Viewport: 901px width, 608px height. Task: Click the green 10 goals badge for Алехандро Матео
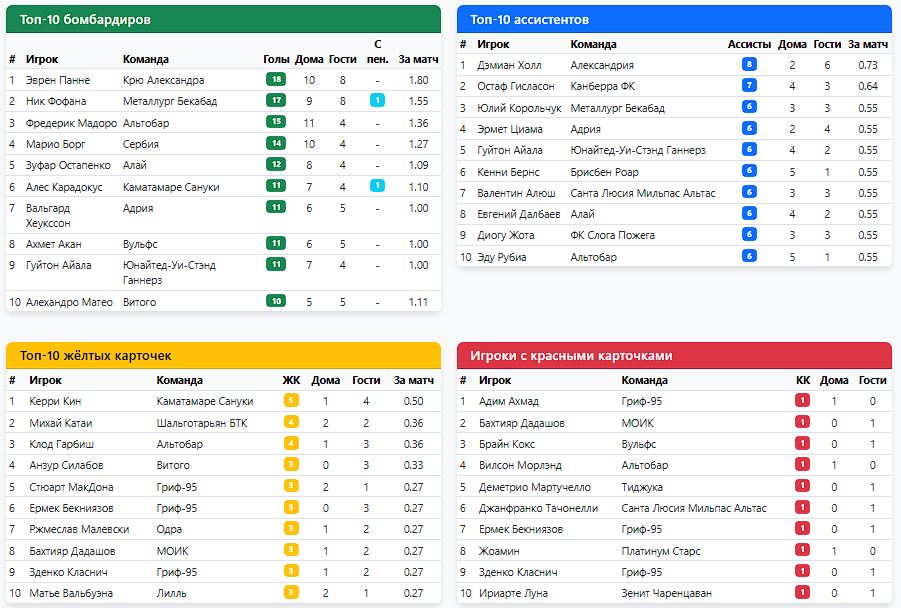[x=275, y=302]
